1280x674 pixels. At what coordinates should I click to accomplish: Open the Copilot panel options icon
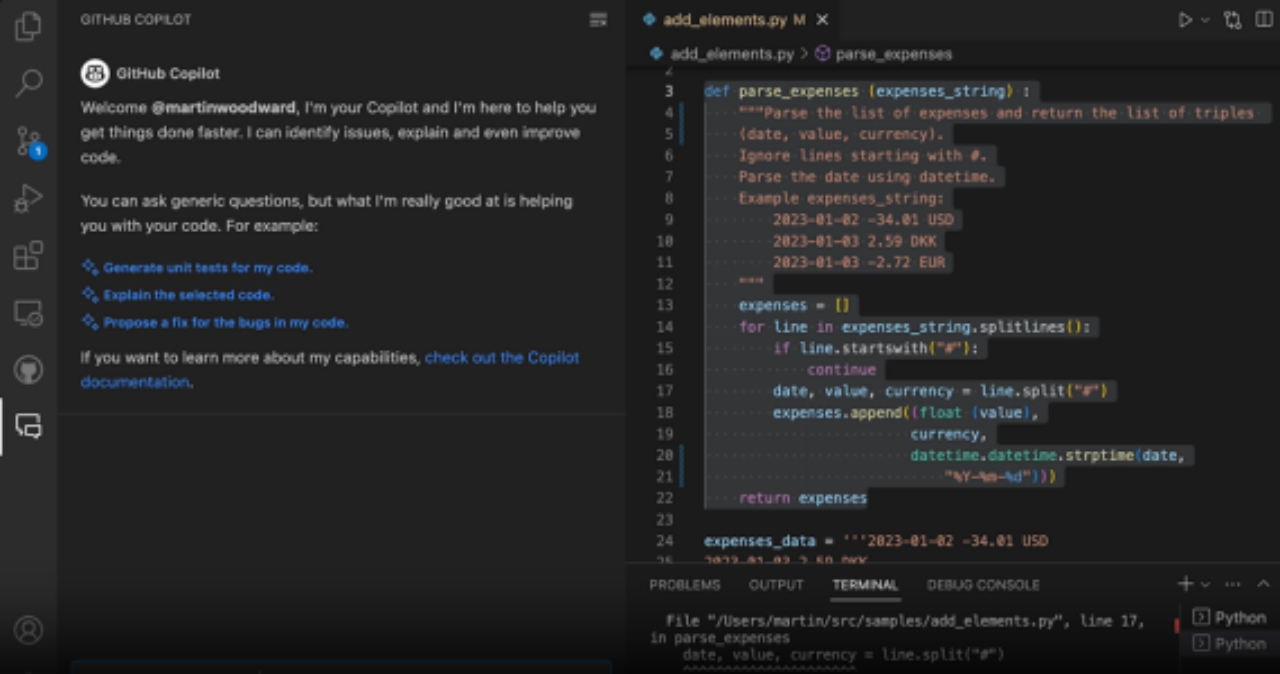point(598,20)
